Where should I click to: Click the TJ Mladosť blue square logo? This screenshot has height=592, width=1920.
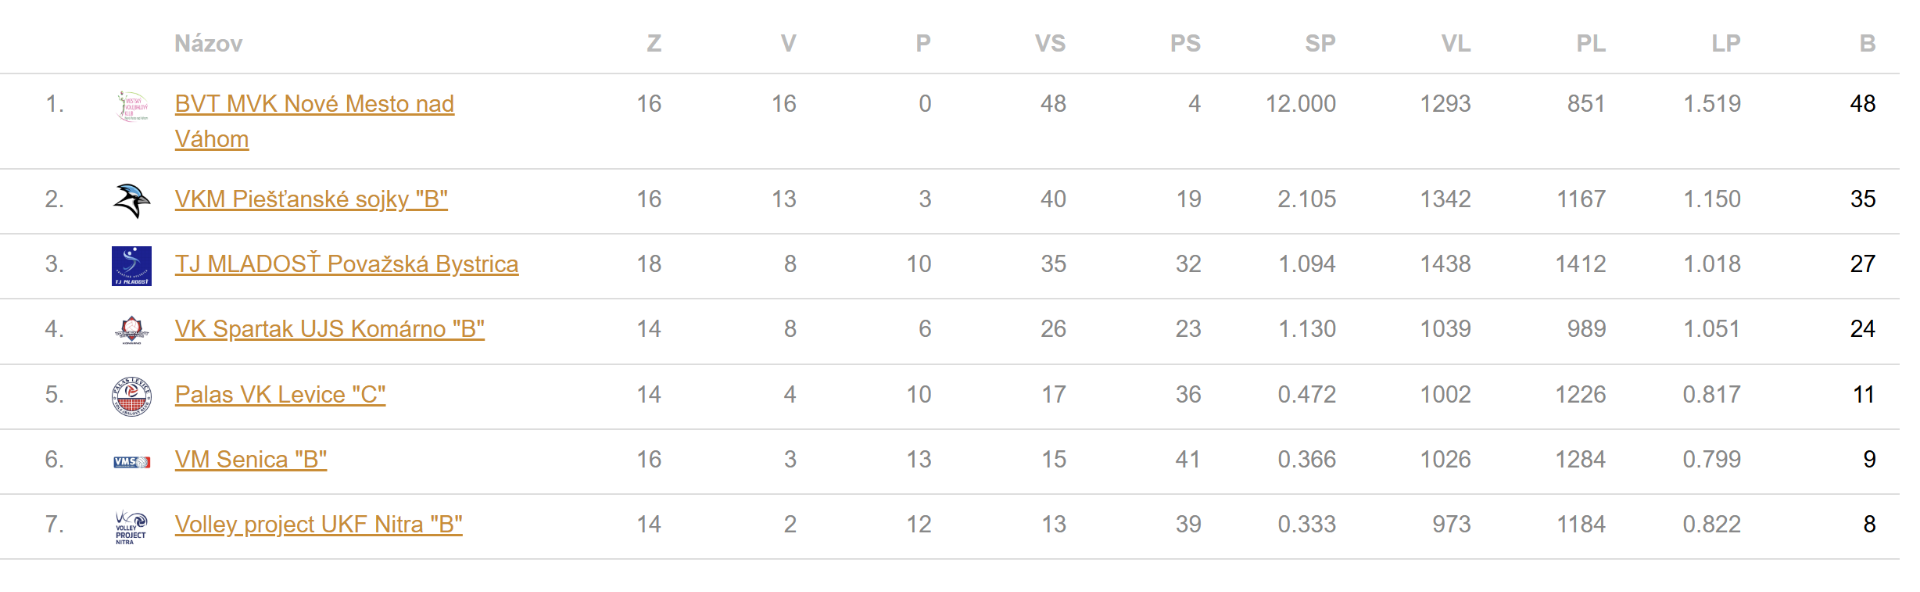tap(132, 266)
